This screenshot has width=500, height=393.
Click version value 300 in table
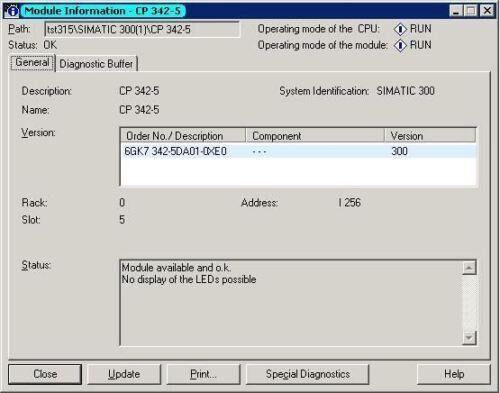pyautogui.click(x=399, y=151)
